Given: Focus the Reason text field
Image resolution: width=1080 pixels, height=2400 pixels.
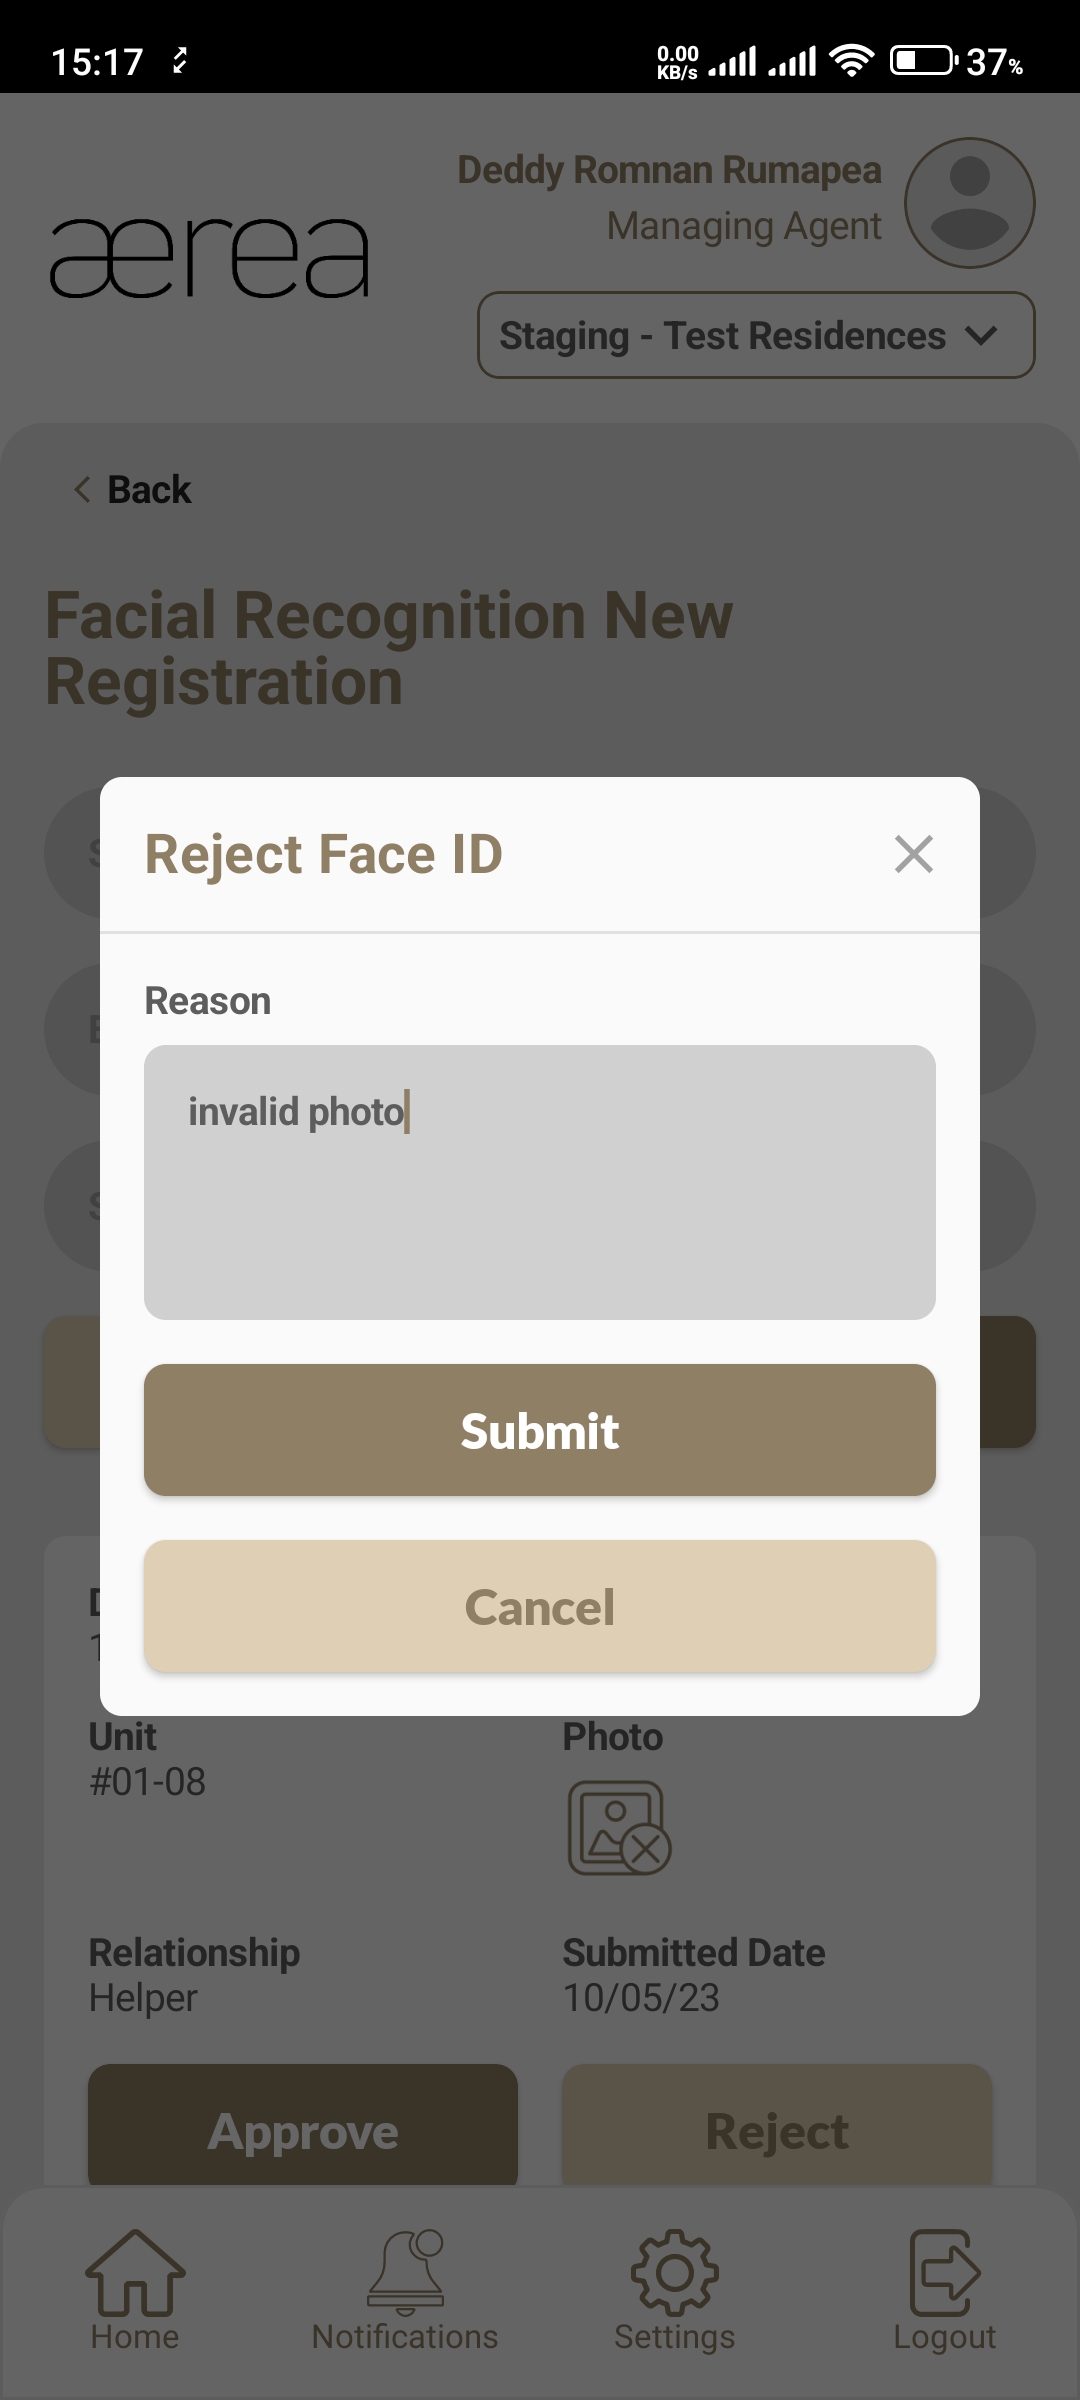Looking at the screenshot, I should point(540,1182).
